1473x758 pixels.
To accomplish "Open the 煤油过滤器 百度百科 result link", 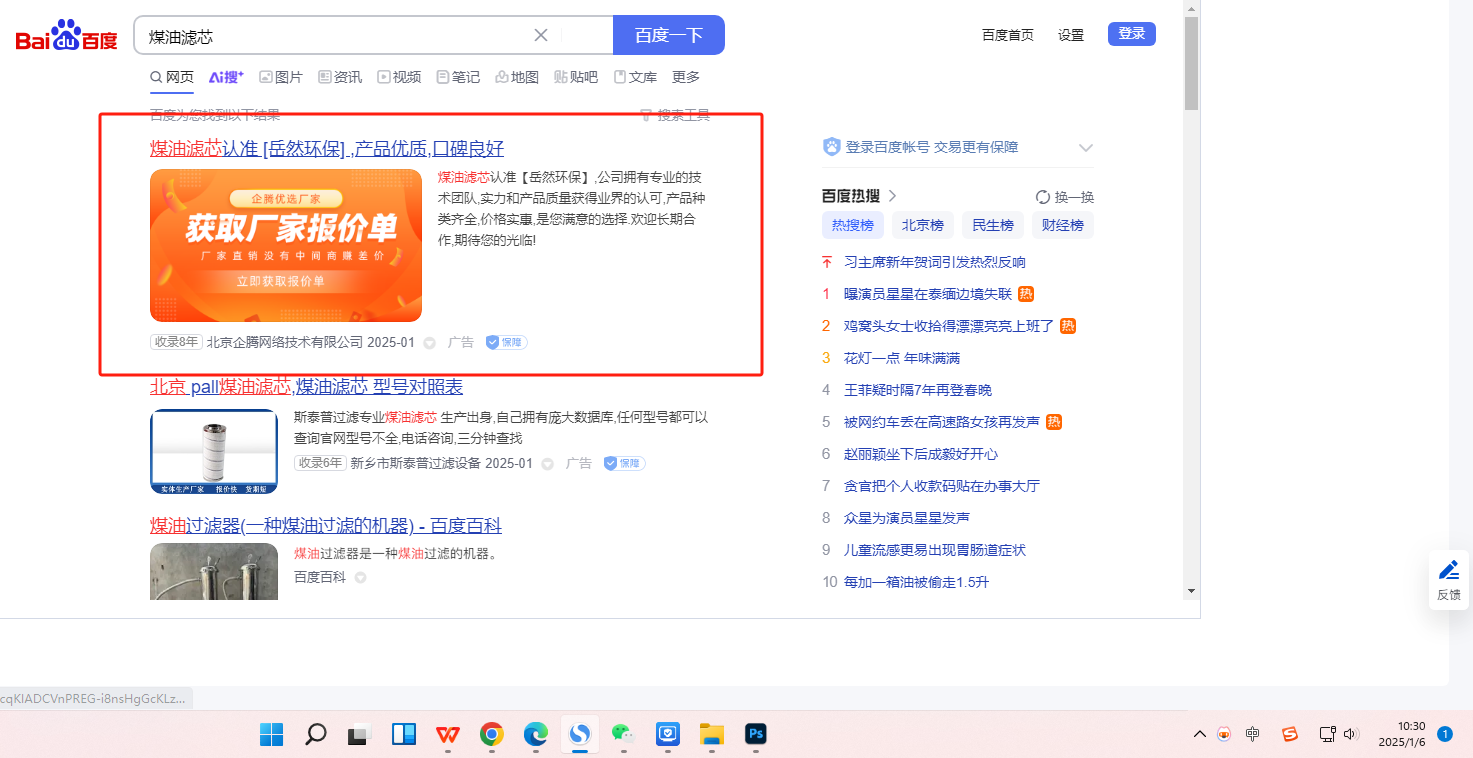I will [x=326, y=525].
